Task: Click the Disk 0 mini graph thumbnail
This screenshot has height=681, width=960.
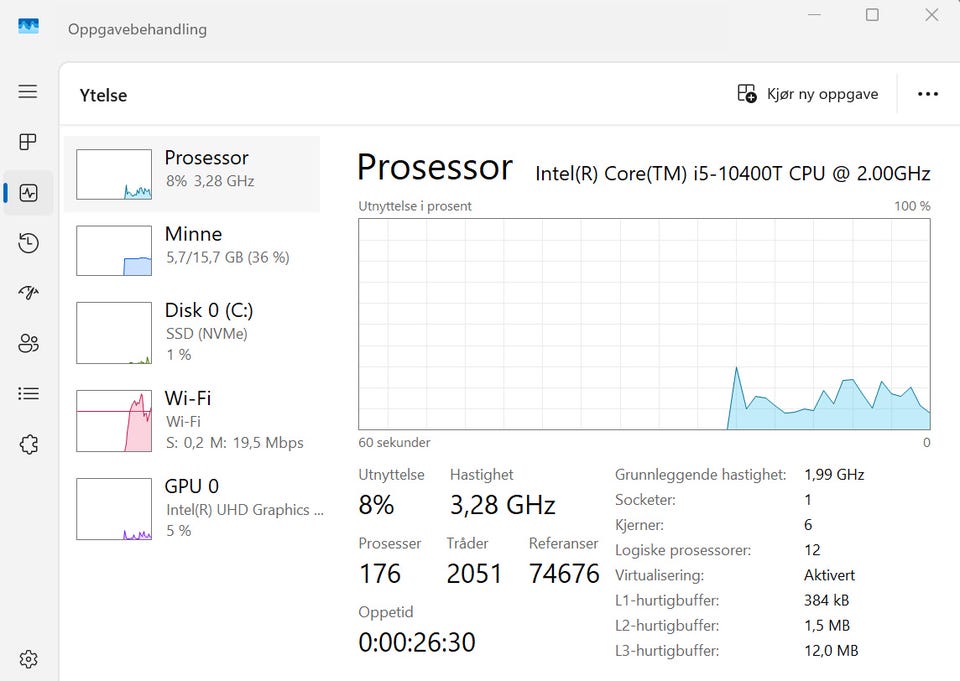Action: (114, 333)
